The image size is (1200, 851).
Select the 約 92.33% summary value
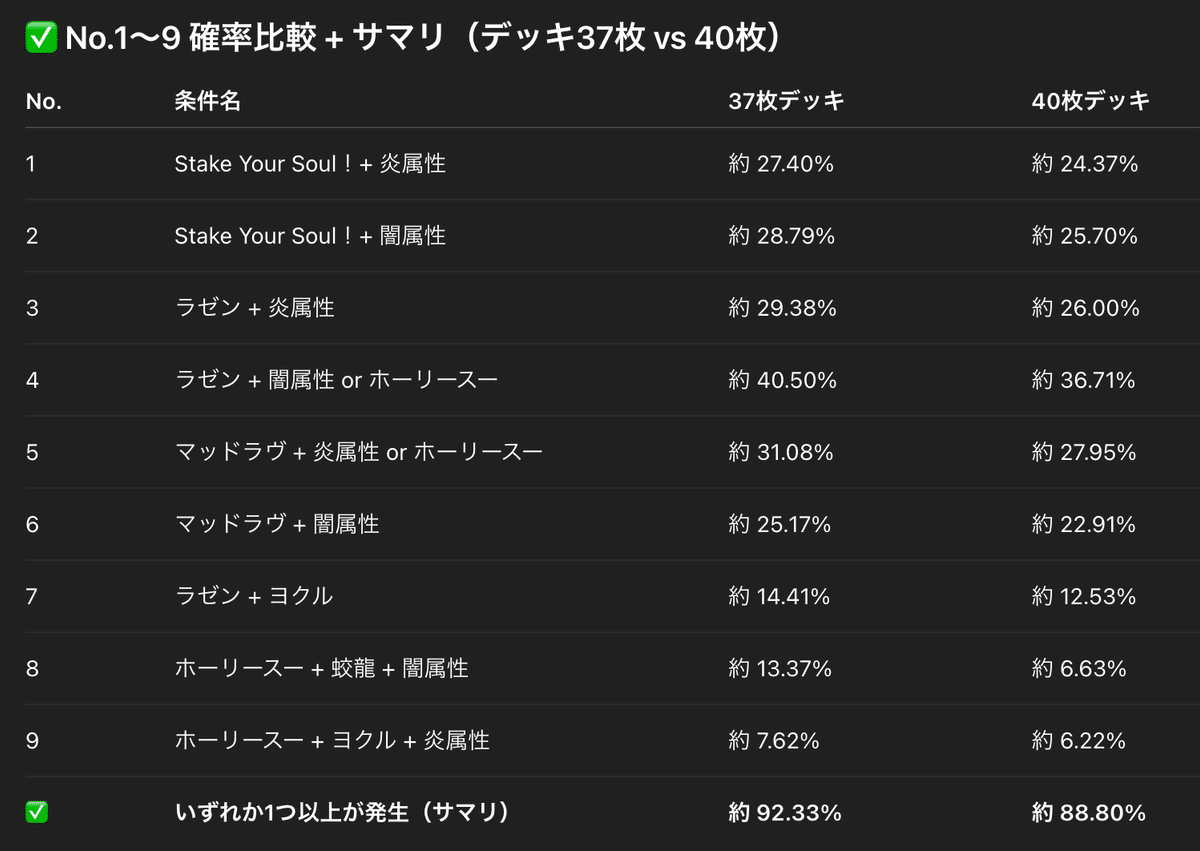(x=785, y=813)
